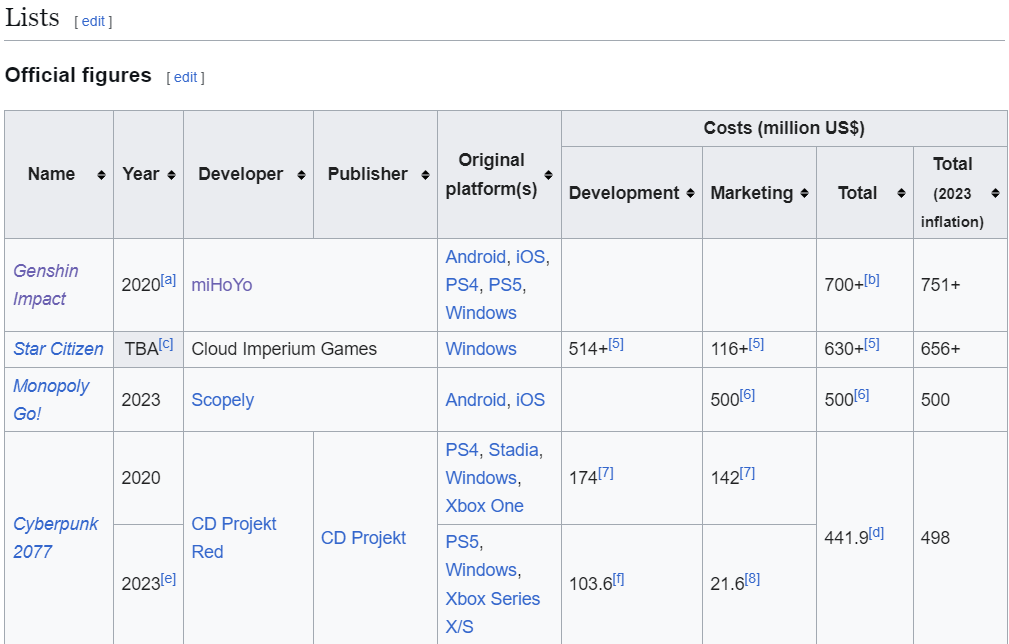Viewport: 1009px width, 644px height.
Task: Sort by Total (2023 inflation) arrows
Action: pos(995,193)
